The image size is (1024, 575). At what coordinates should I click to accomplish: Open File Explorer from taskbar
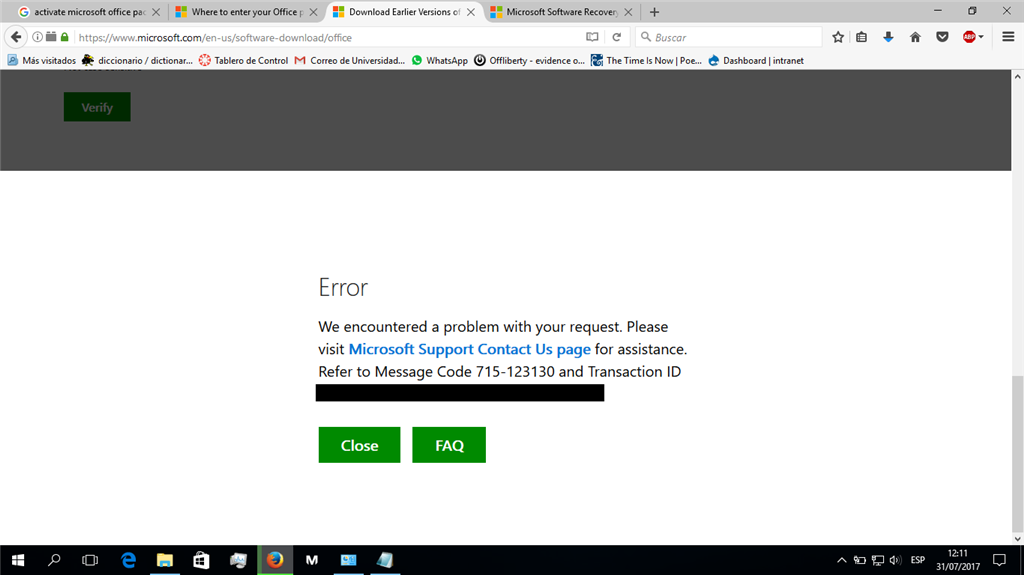[x=165, y=560]
